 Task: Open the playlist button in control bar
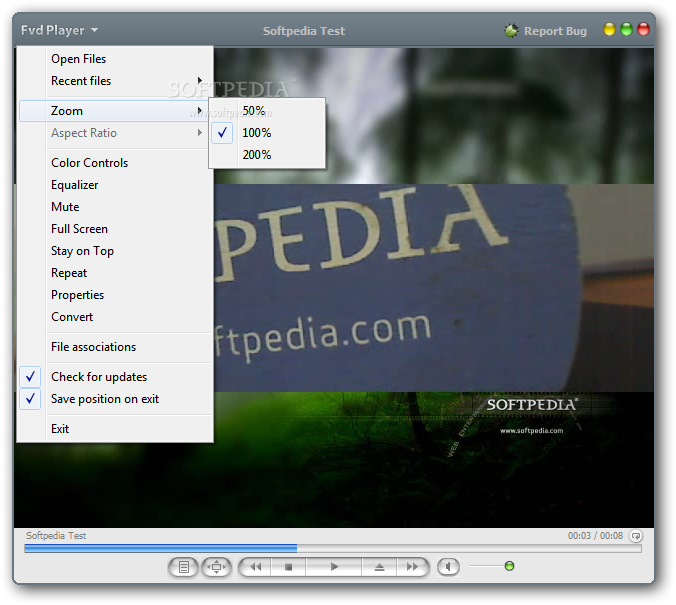pyautogui.click(x=183, y=567)
